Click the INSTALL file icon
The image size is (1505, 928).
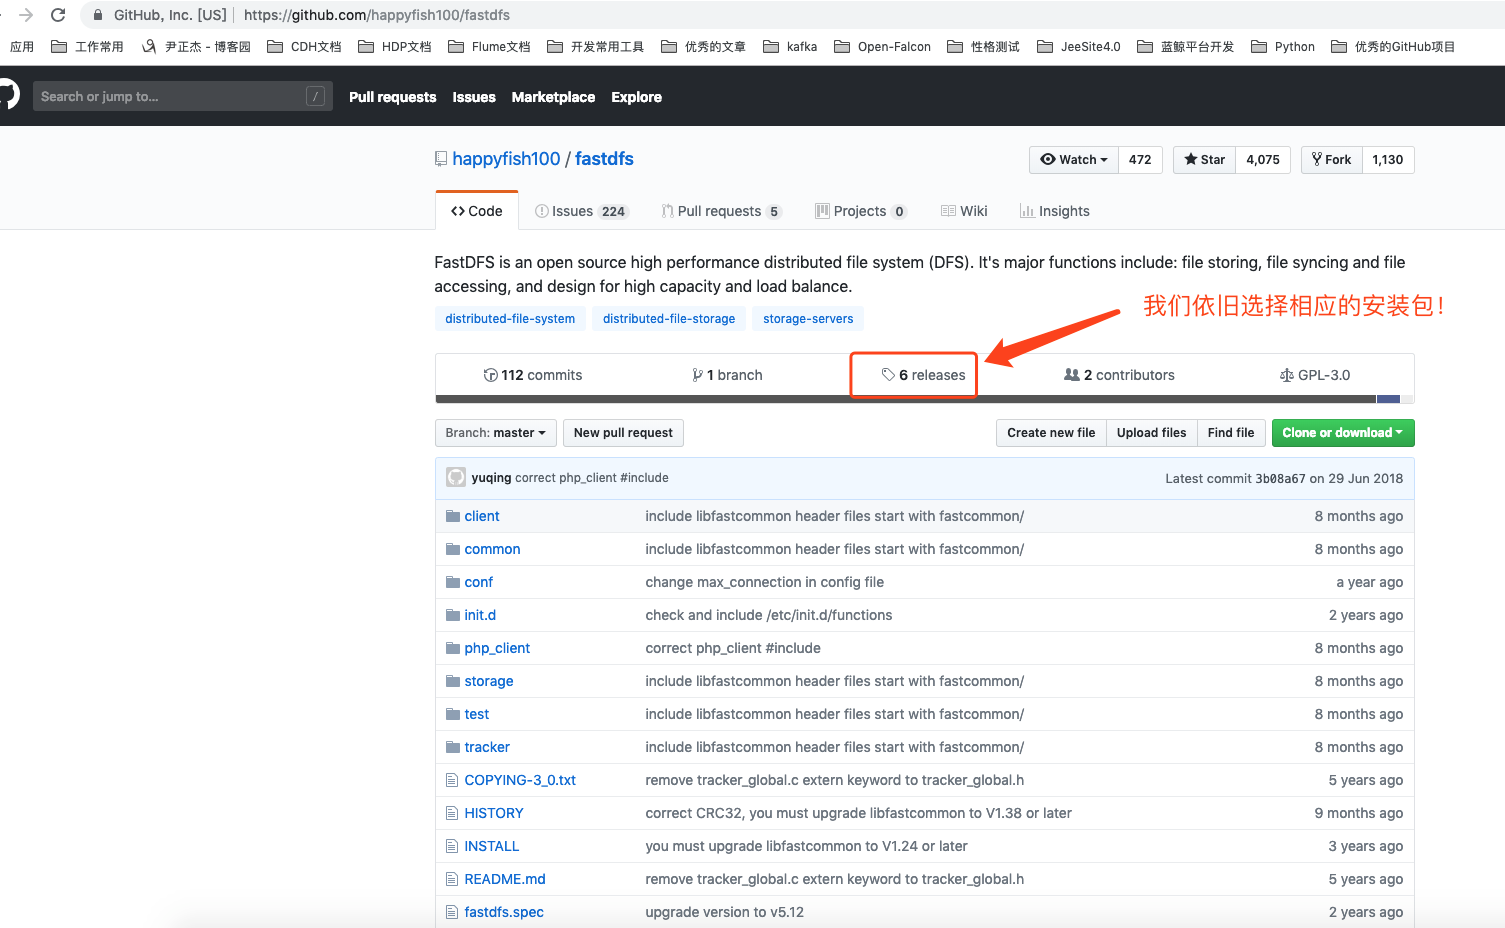tap(452, 846)
